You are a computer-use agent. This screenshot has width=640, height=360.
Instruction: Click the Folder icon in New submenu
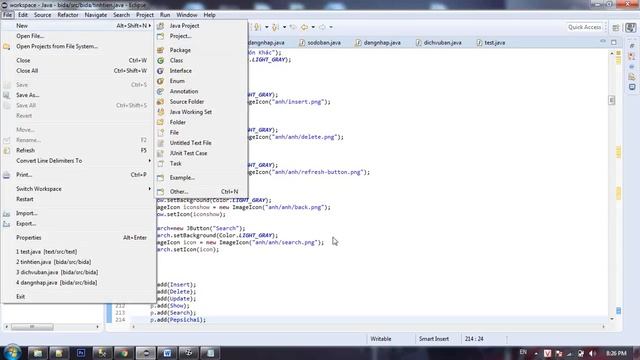click(x=160, y=122)
